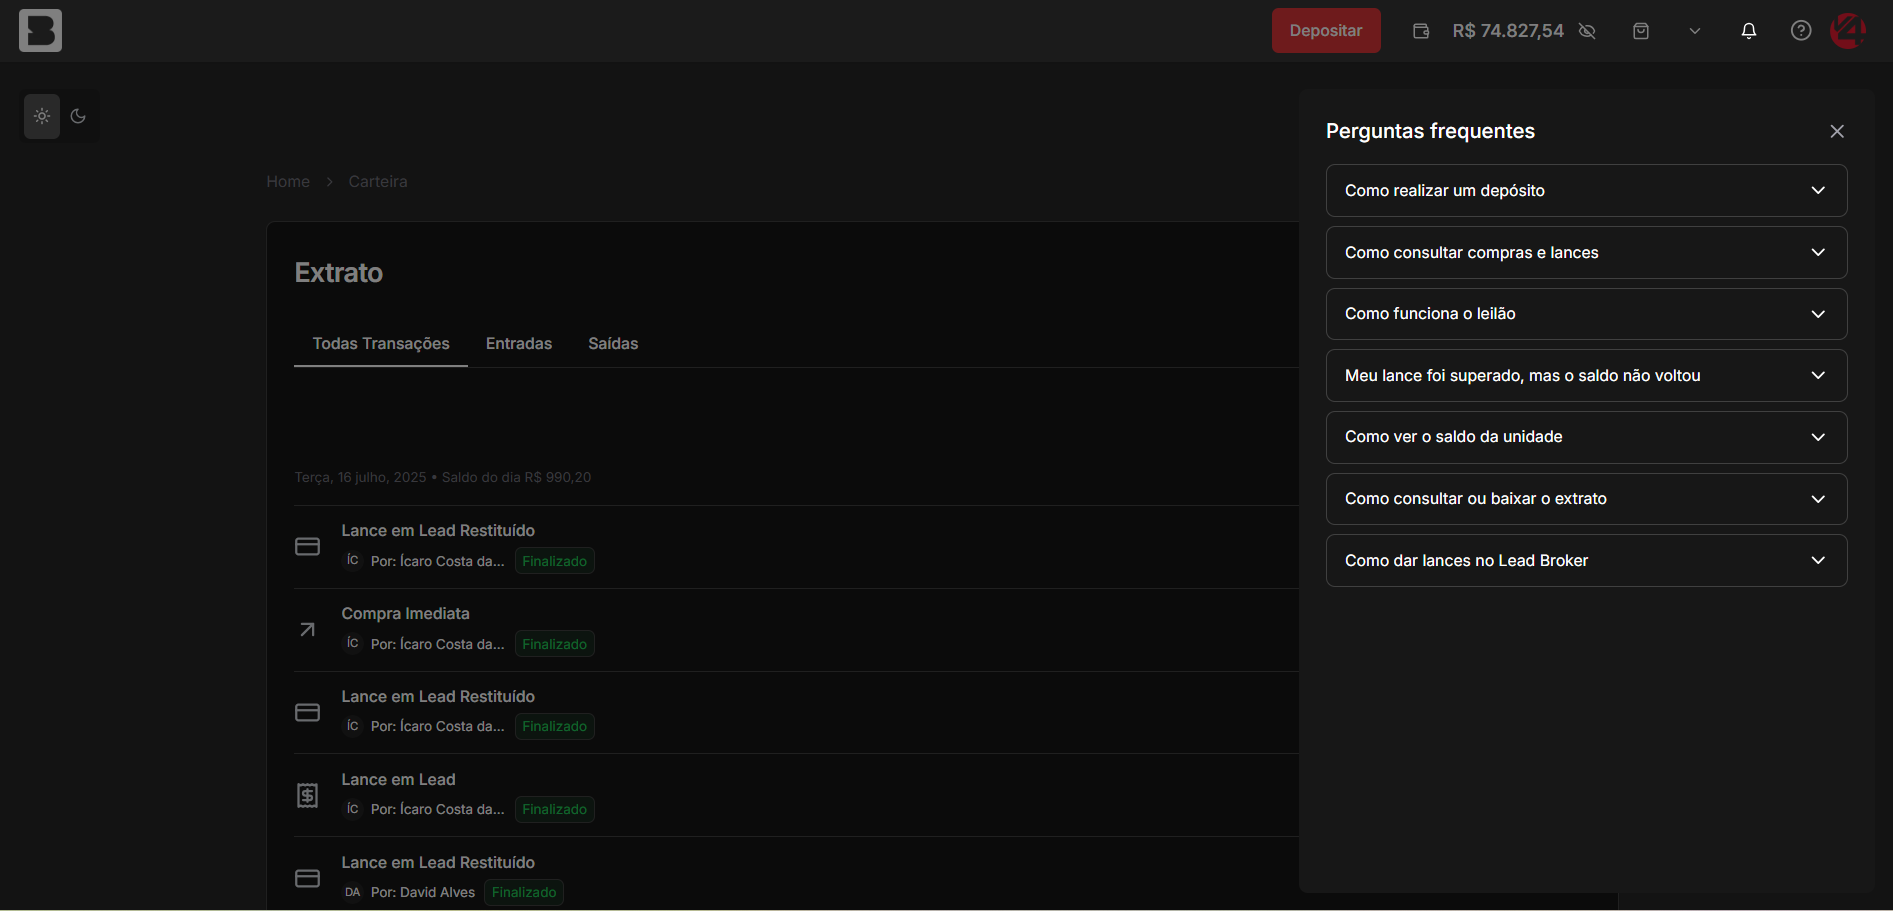This screenshot has width=1893, height=911.
Task: Expand 'Como funciona o leilão' question
Action: tap(1585, 314)
